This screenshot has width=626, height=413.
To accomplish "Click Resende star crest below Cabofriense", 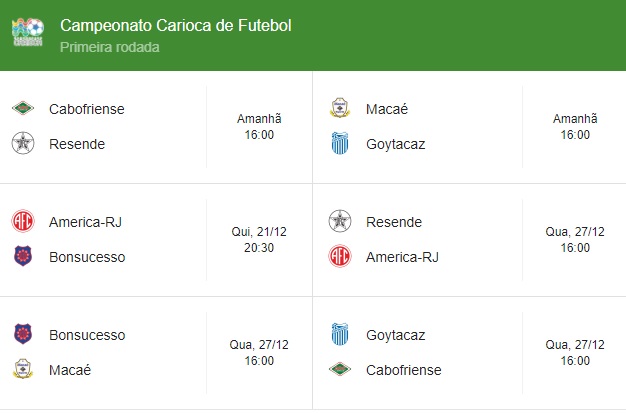I will pyautogui.click(x=23, y=143).
